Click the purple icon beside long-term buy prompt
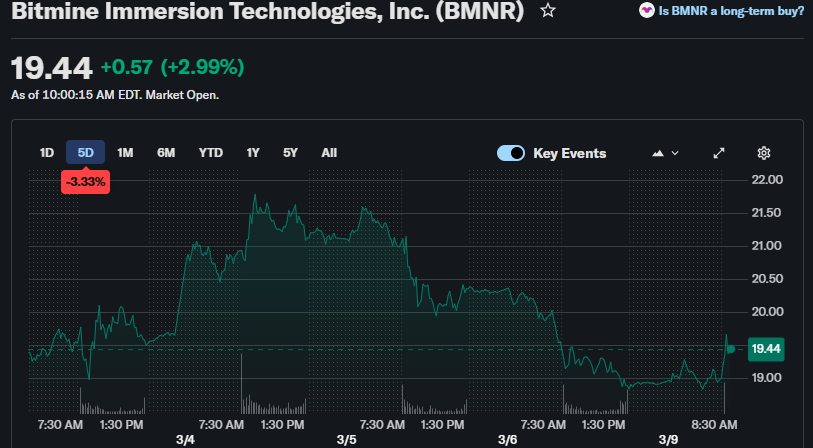This screenshot has height=448, width=813. [x=647, y=11]
